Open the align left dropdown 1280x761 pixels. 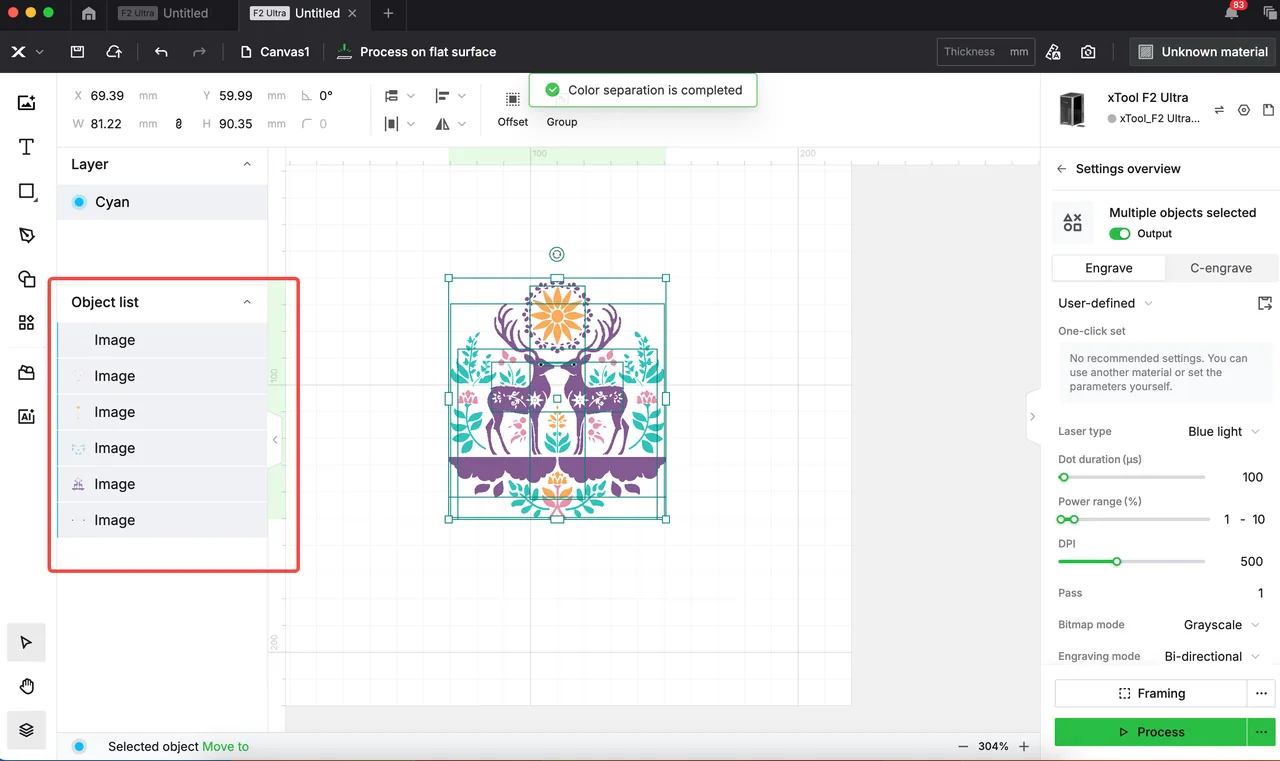coord(450,96)
